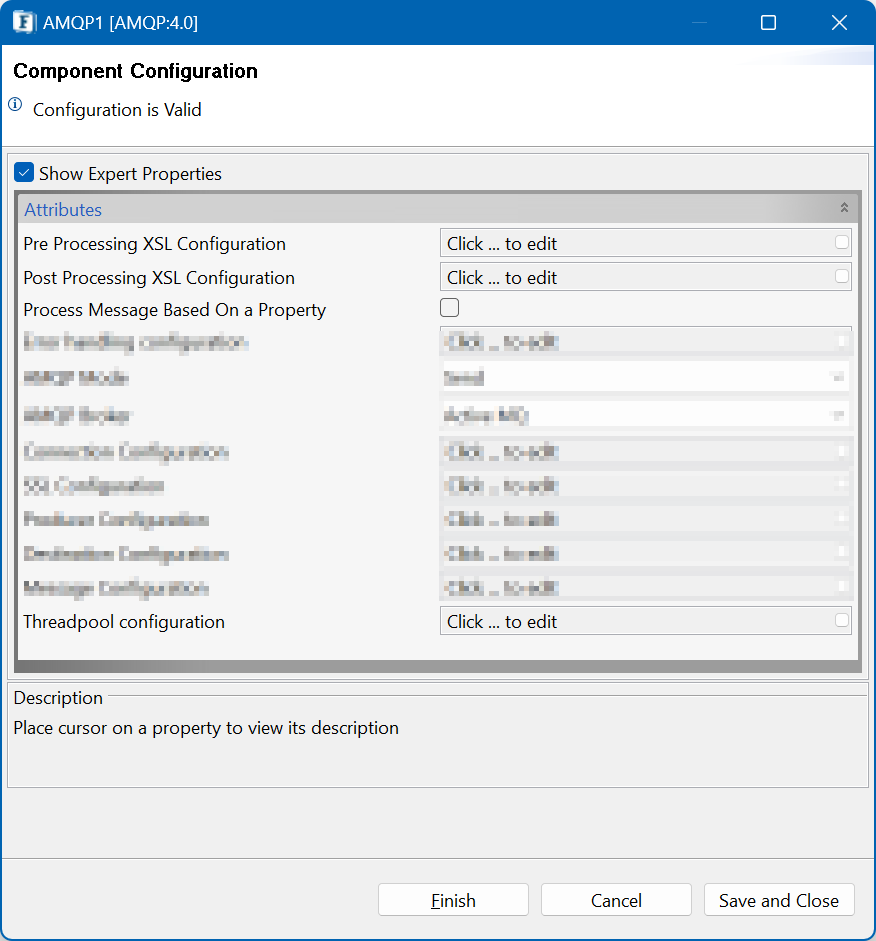Click Save and Close
Screen dimensions: 876x941
[x=779, y=900]
